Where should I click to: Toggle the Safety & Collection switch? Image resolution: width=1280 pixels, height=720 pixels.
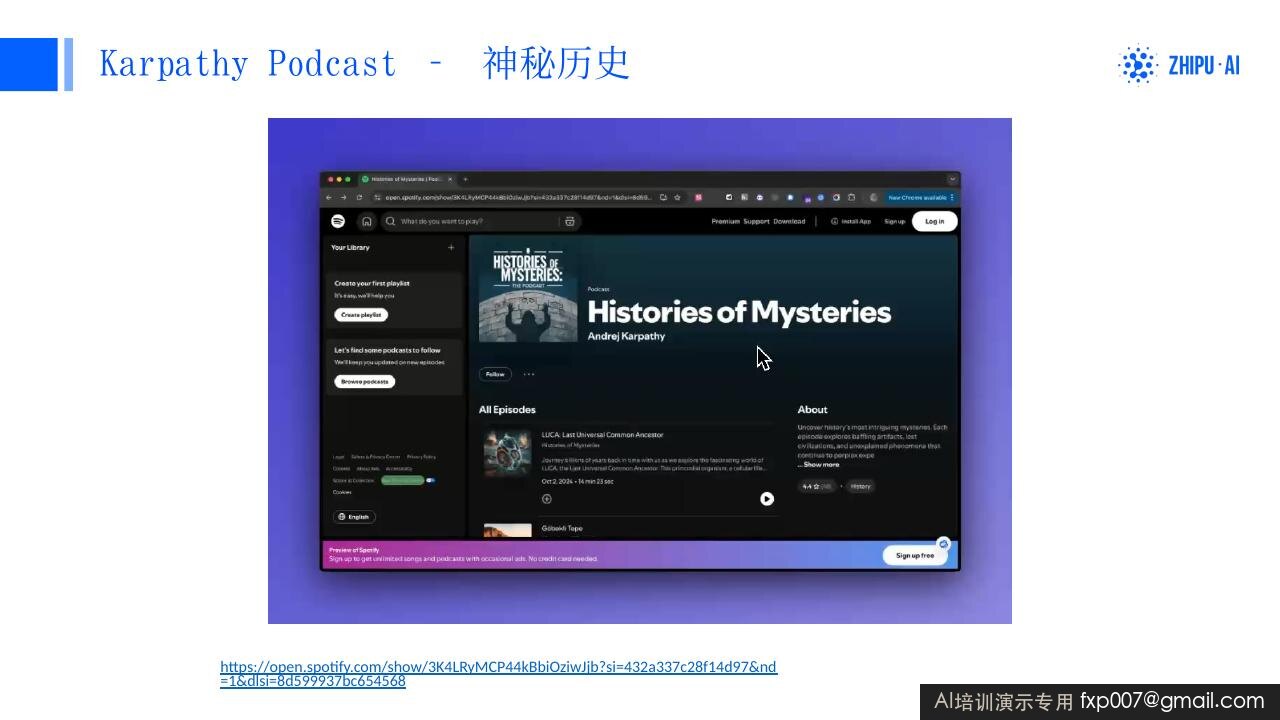coord(430,480)
